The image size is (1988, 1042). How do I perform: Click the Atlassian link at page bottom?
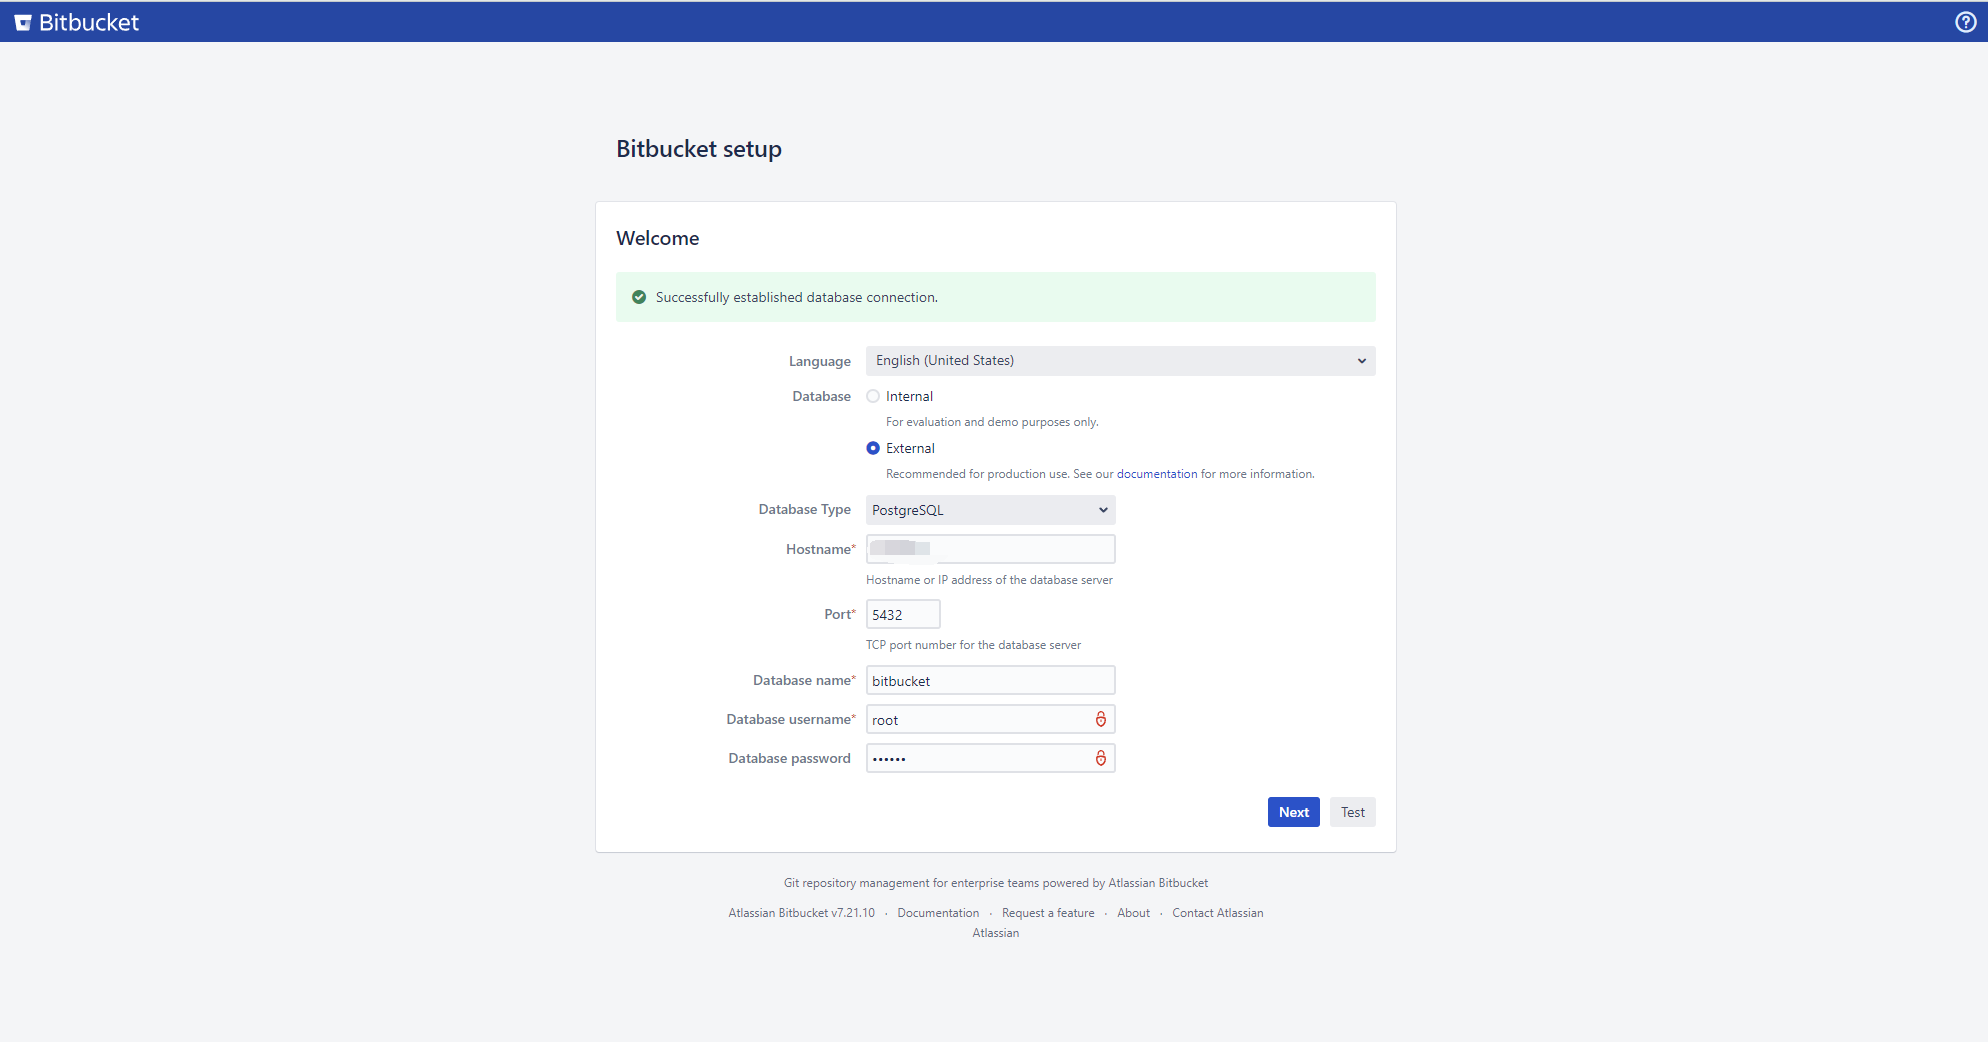click(995, 933)
